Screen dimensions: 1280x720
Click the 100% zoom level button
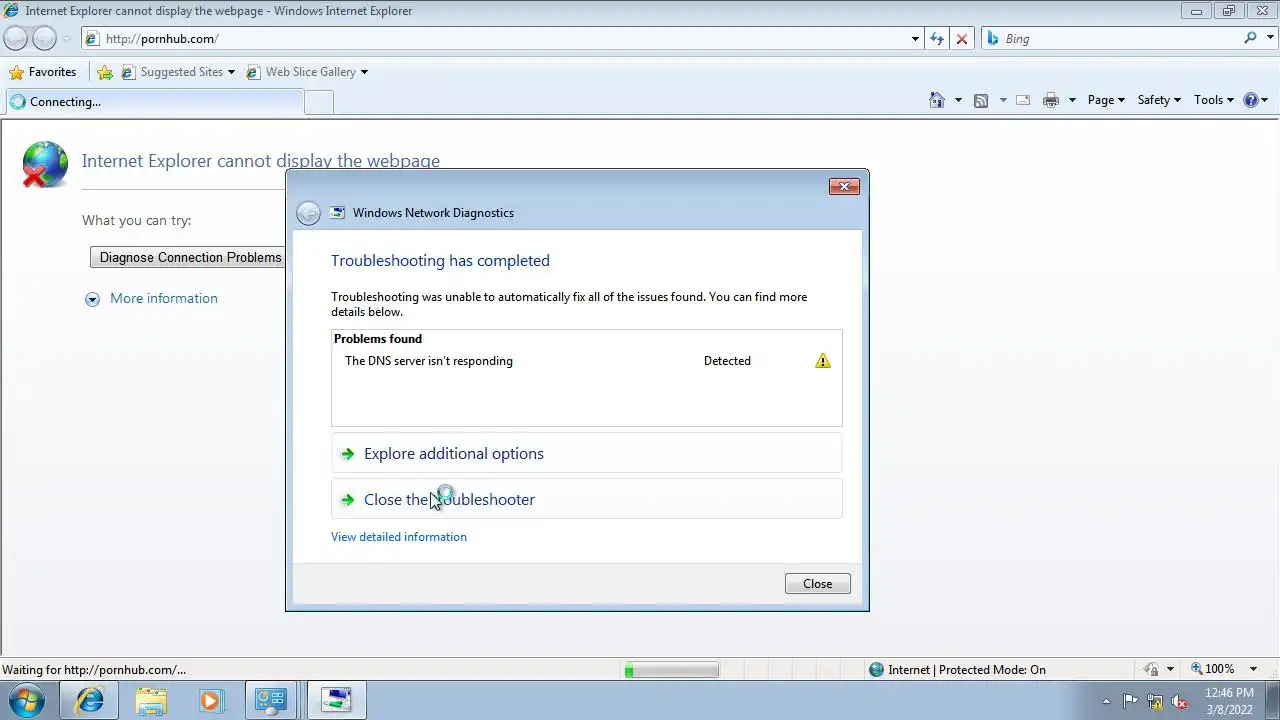[x=1212, y=669]
